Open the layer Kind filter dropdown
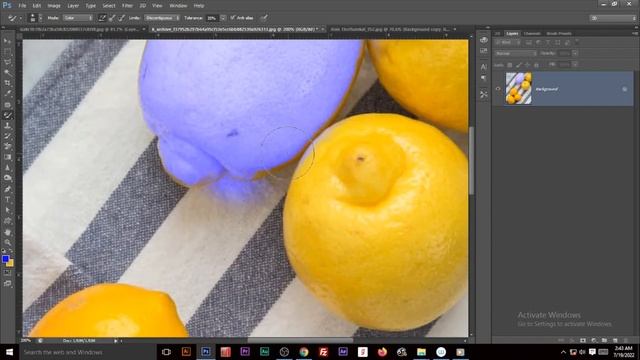Image resolution: width=640 pixels, height=360 pixels. (508, 42)
